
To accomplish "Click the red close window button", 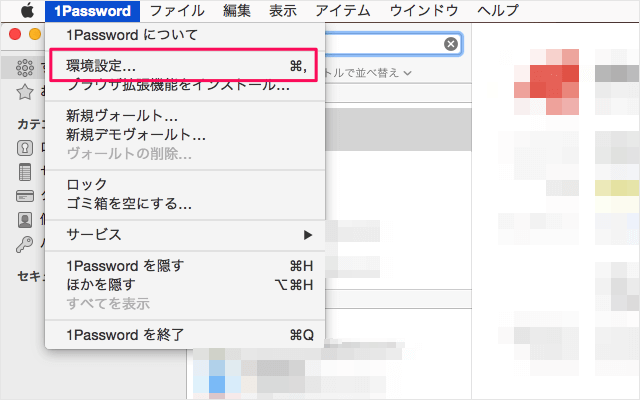I will [15, 34].
